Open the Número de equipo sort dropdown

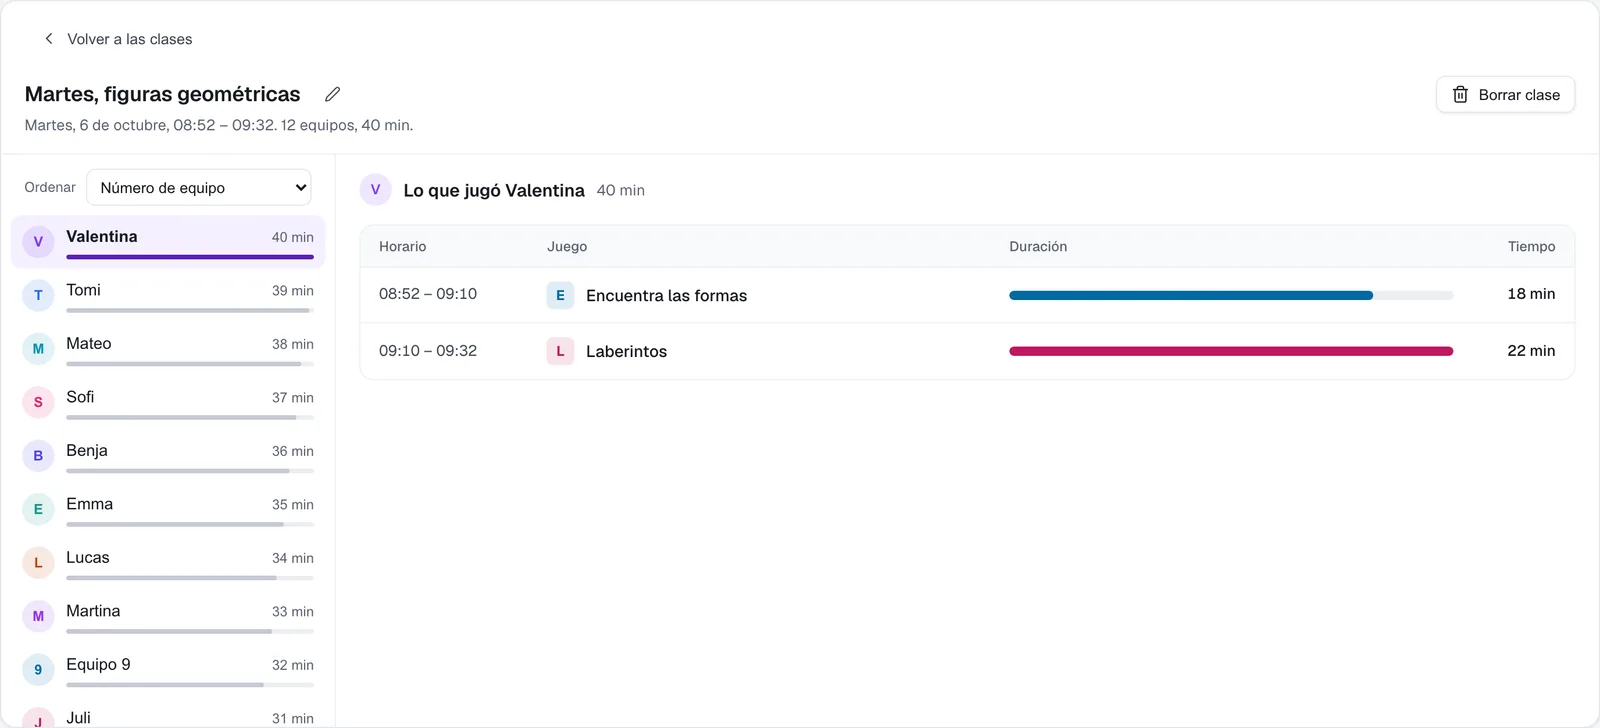[199, 187]
